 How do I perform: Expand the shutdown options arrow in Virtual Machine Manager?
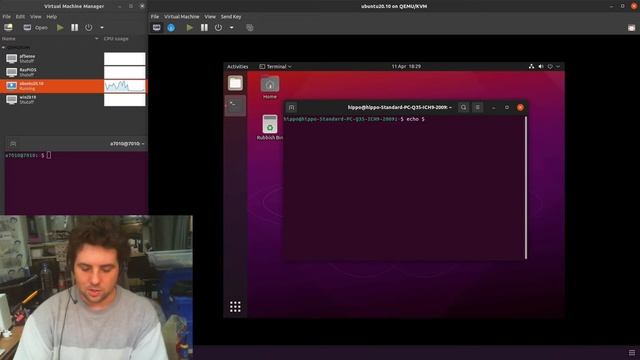click(102, 28)
